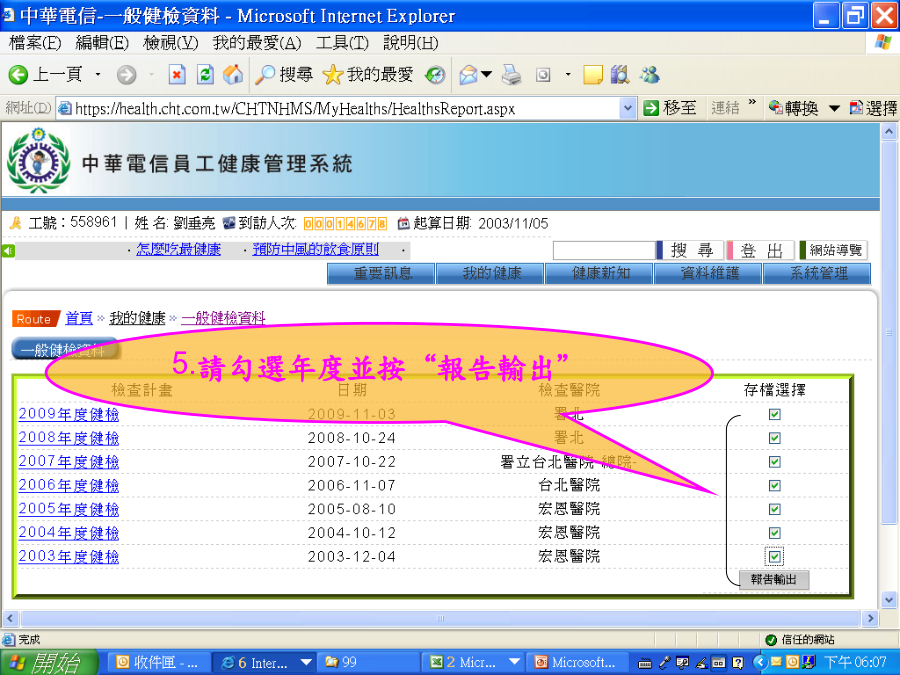Open the 系統管理 tab
This screenshot has width=900, height=675.
(x=817, y=273)
